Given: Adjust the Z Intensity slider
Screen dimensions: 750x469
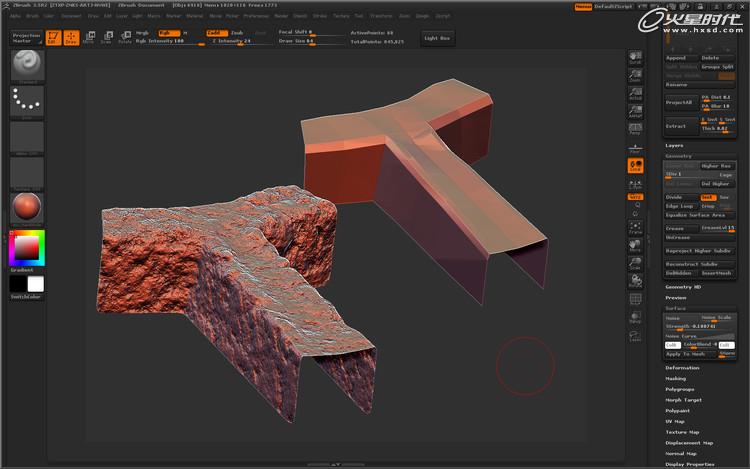Looking at the screenshot, I should coord(241,42).
